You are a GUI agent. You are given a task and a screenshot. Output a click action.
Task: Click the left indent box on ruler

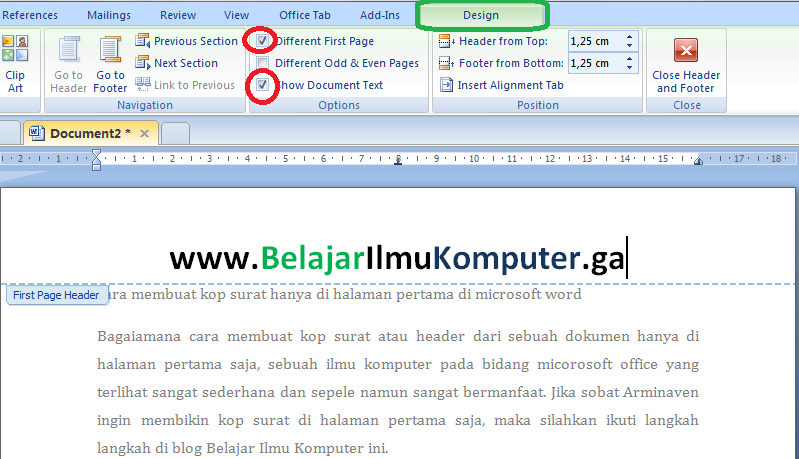tap(96, 167)
